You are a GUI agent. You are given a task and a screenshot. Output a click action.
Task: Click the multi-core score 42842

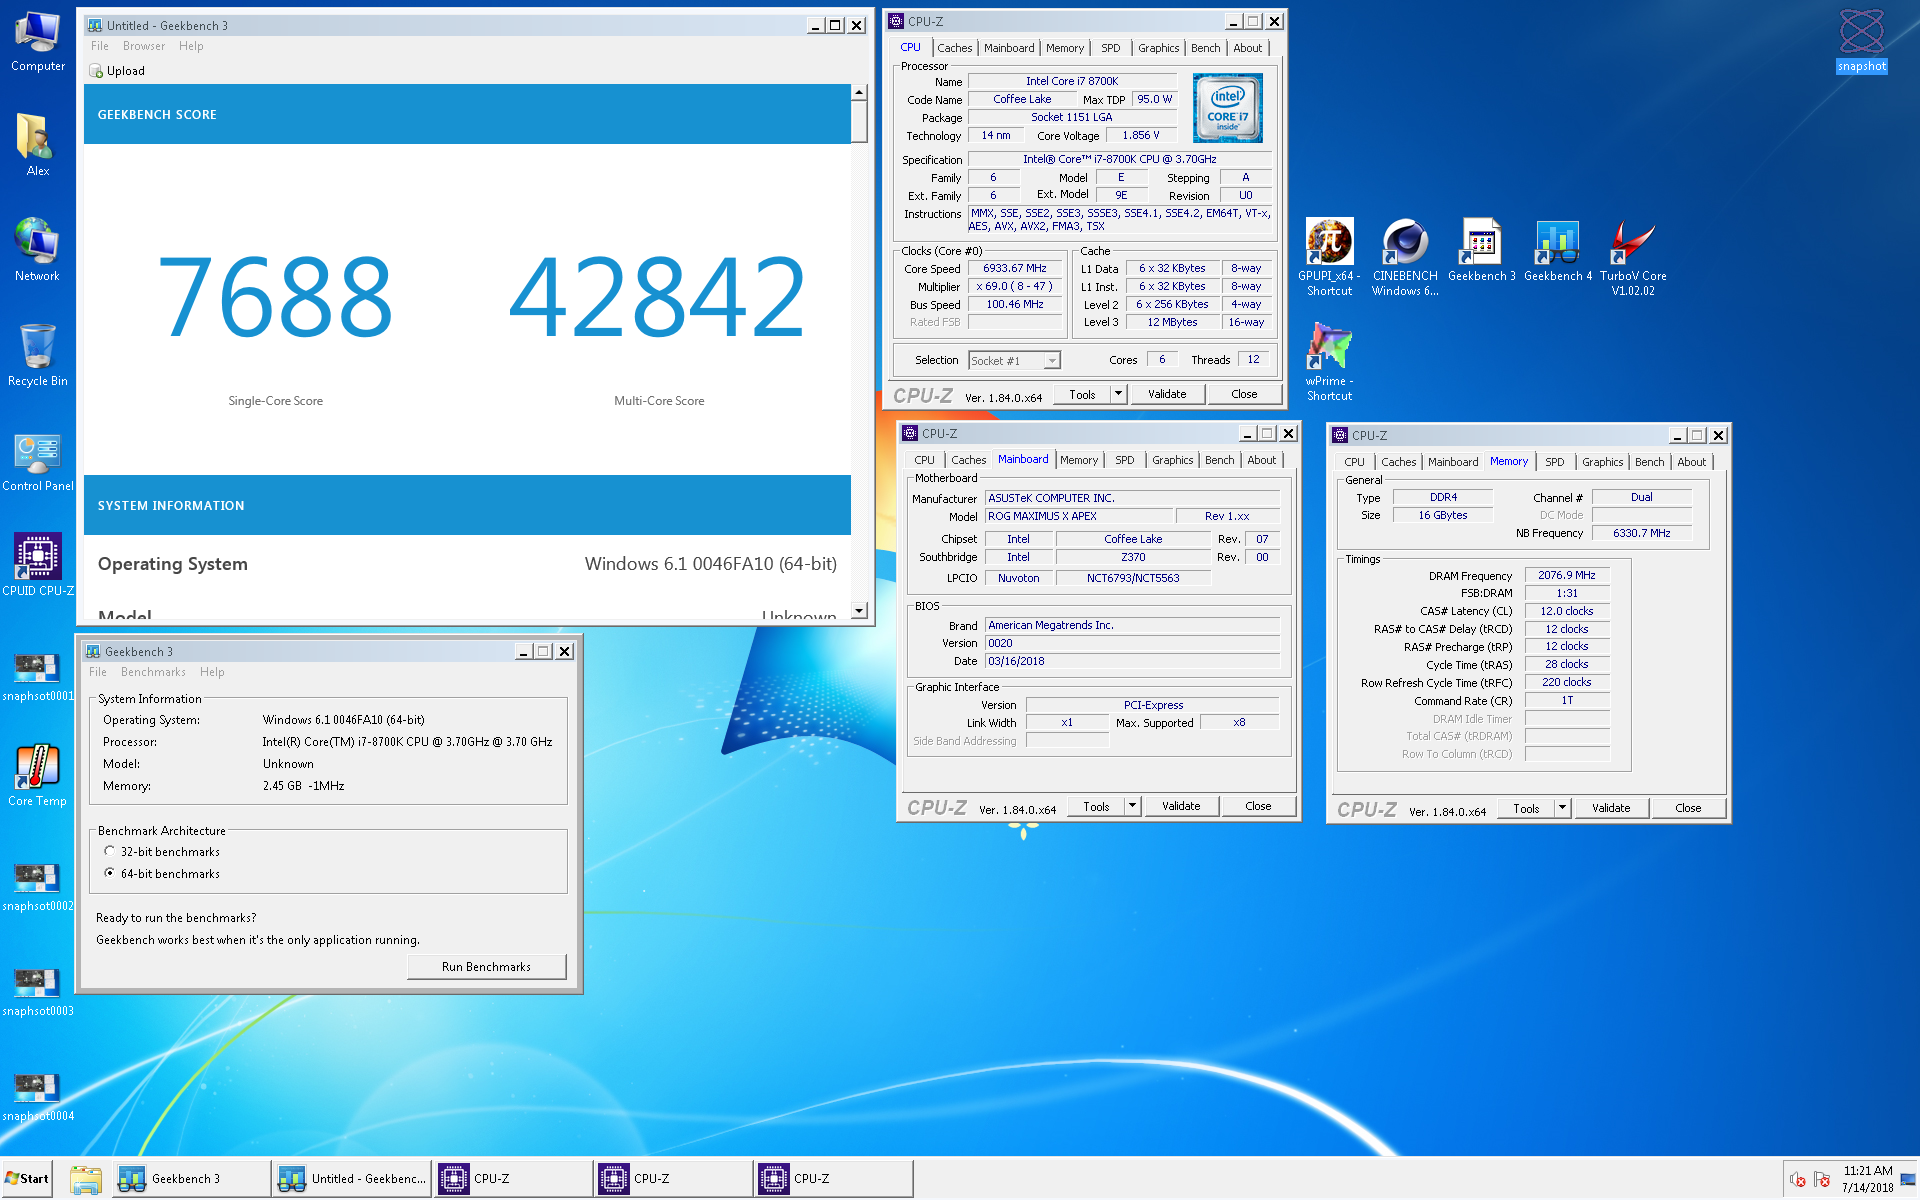(658, 297)
